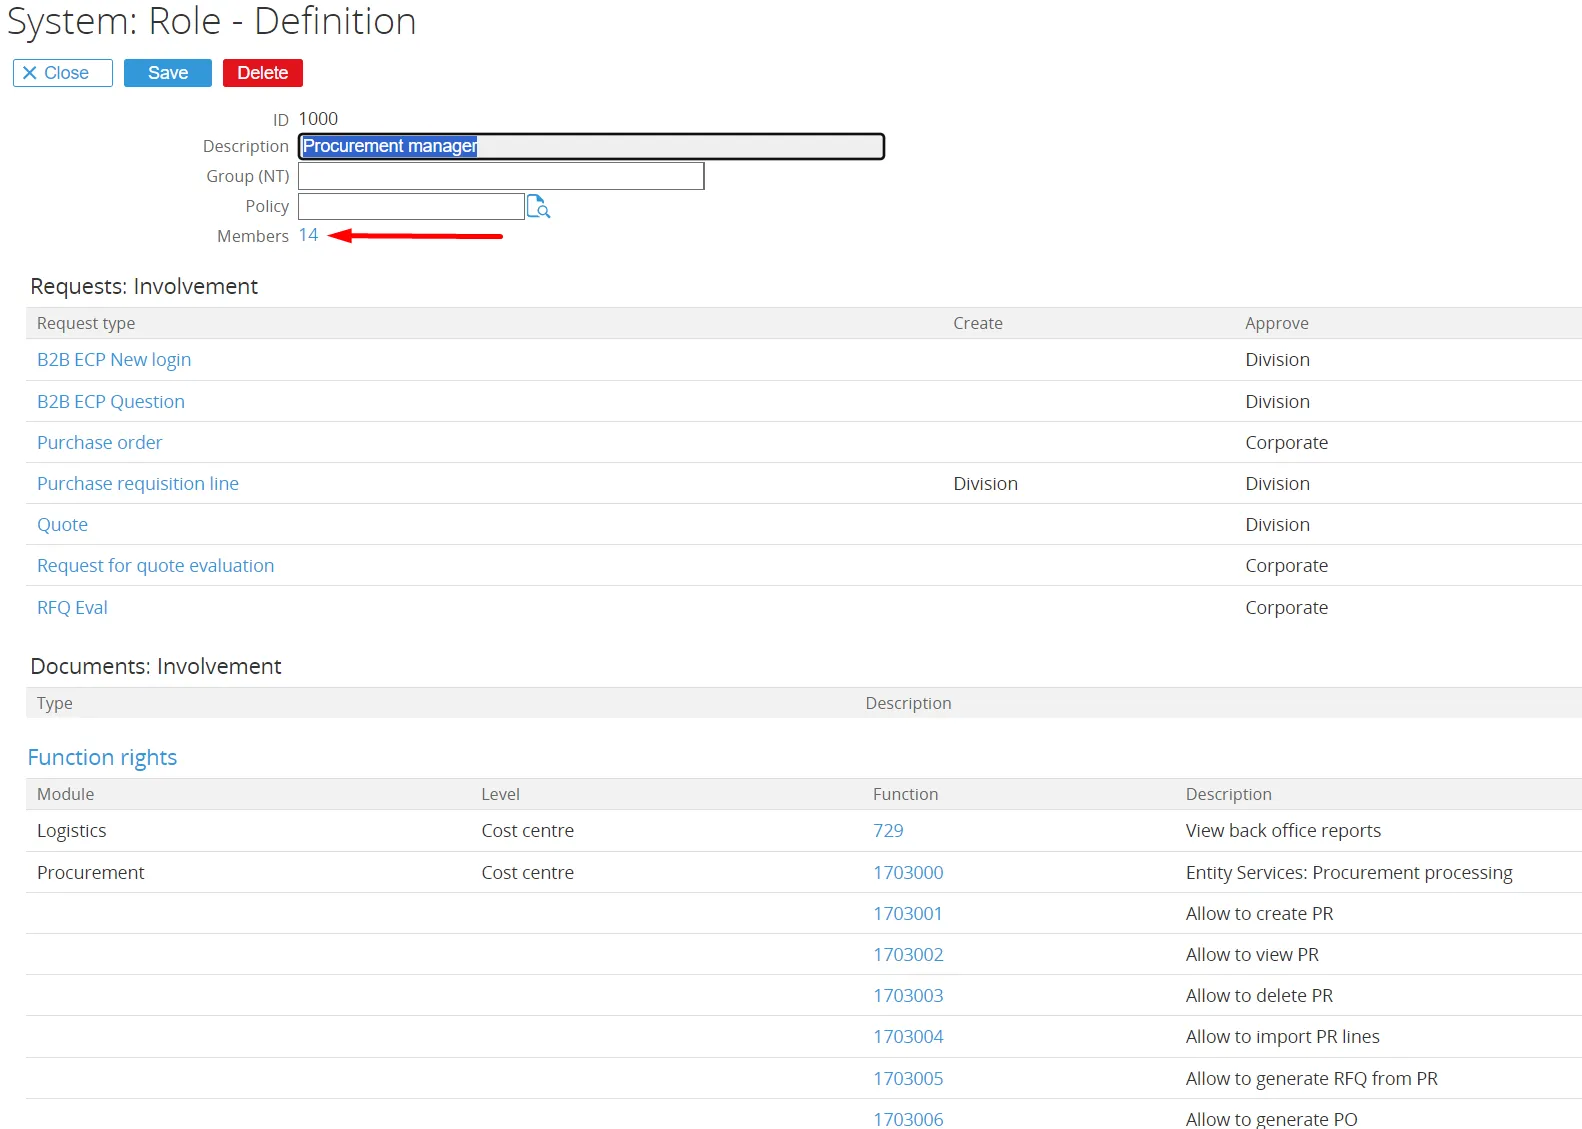
Task: Open function 1703003 Allow to delete PR
Action: click(x=908, y=996)
